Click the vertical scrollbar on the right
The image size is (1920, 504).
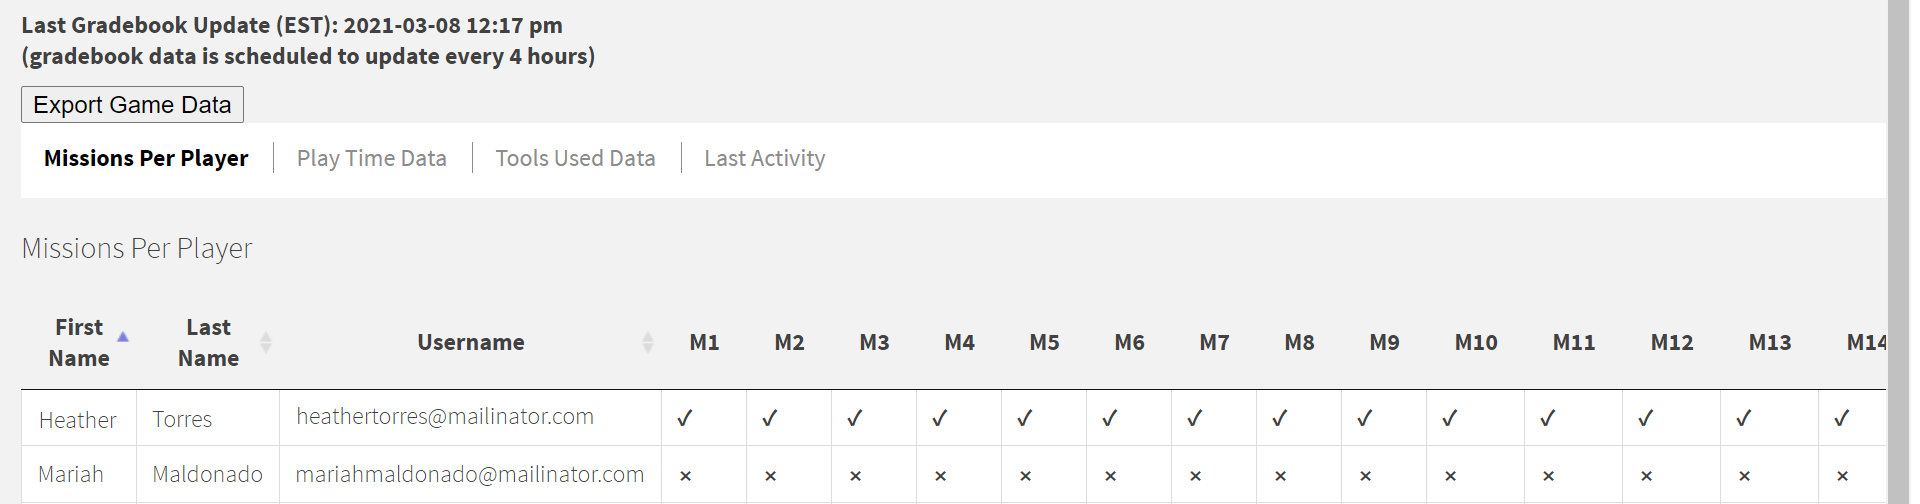tap(1898, 250)
